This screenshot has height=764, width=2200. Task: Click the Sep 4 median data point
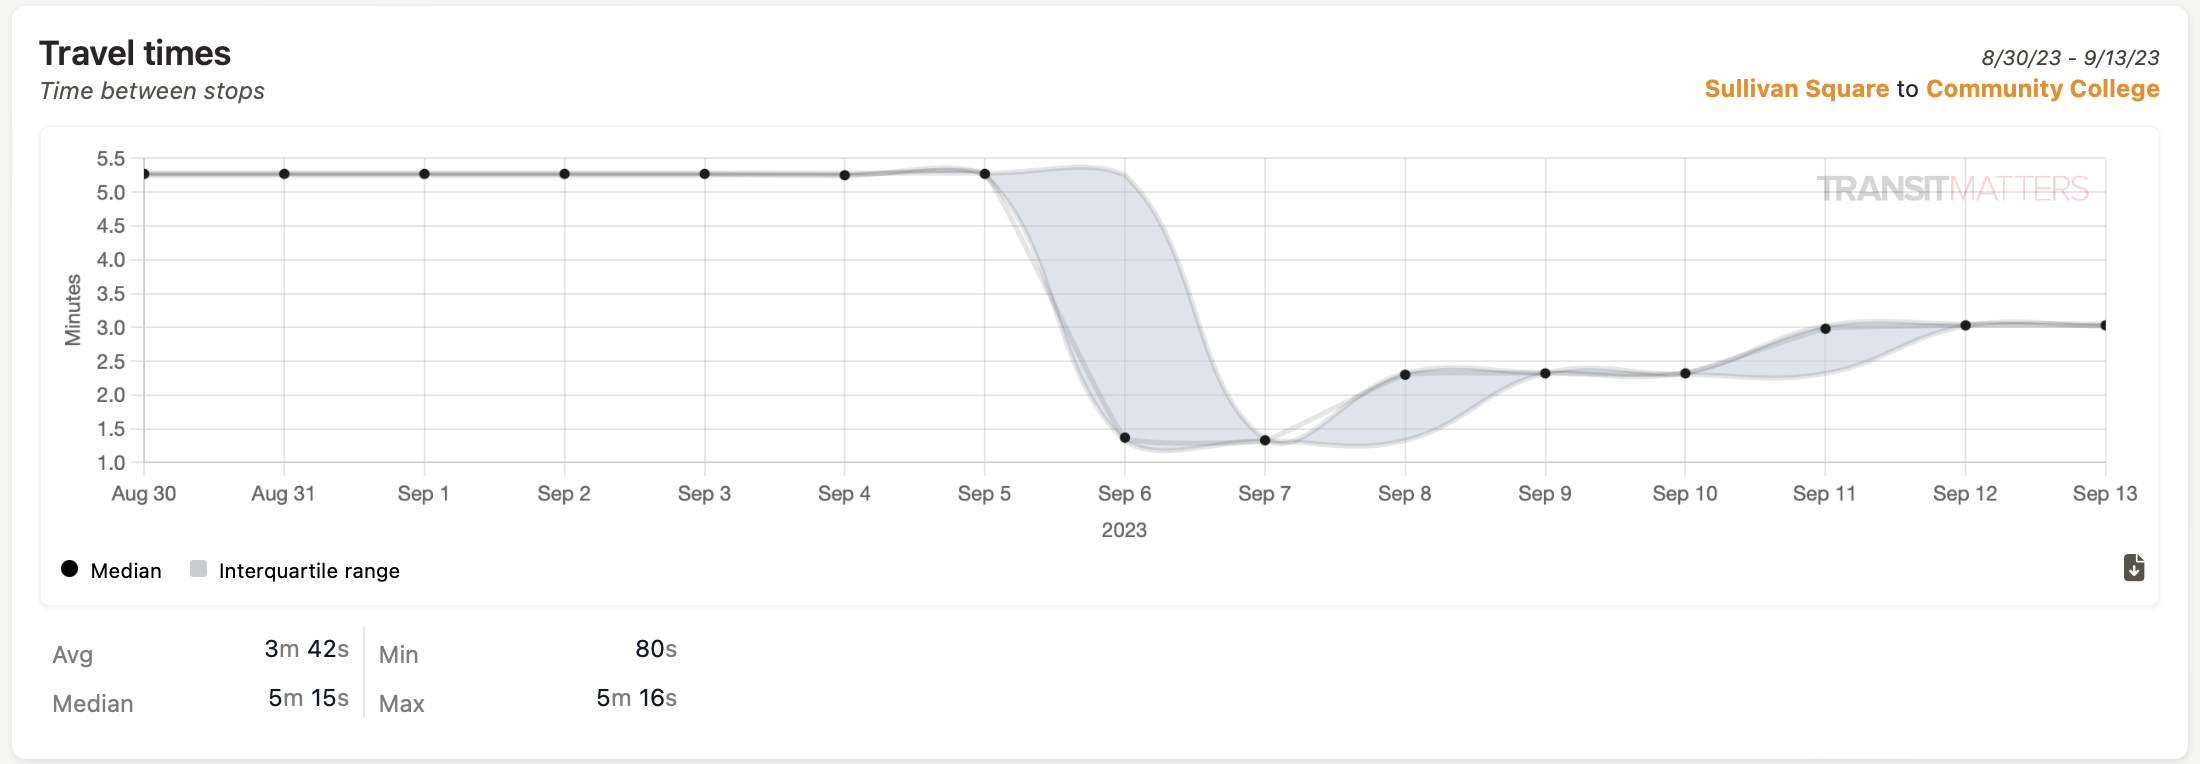point(845,175)
